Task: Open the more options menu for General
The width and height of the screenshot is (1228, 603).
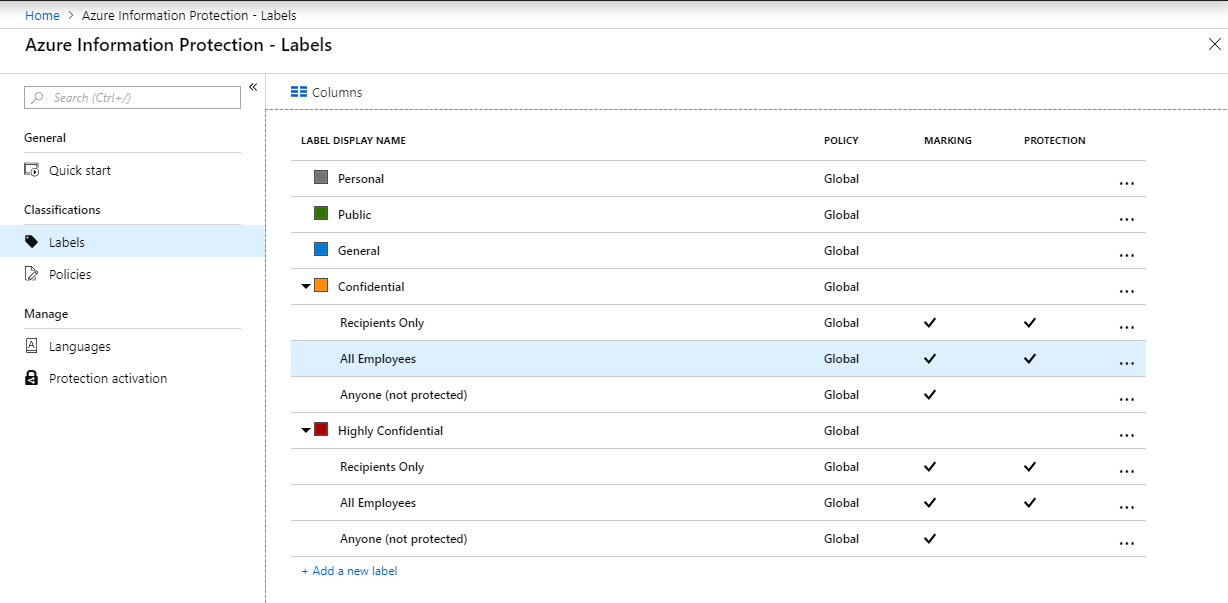Action: (1127, 255)
